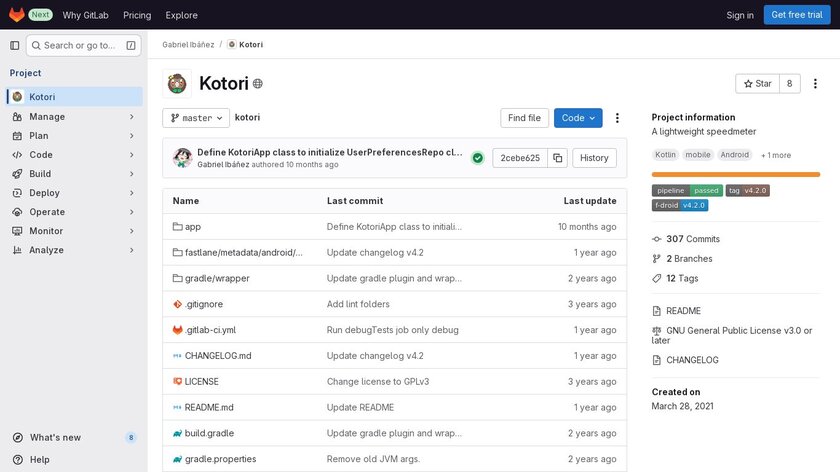Open the Pricing menu item

(x=138, y=15)
